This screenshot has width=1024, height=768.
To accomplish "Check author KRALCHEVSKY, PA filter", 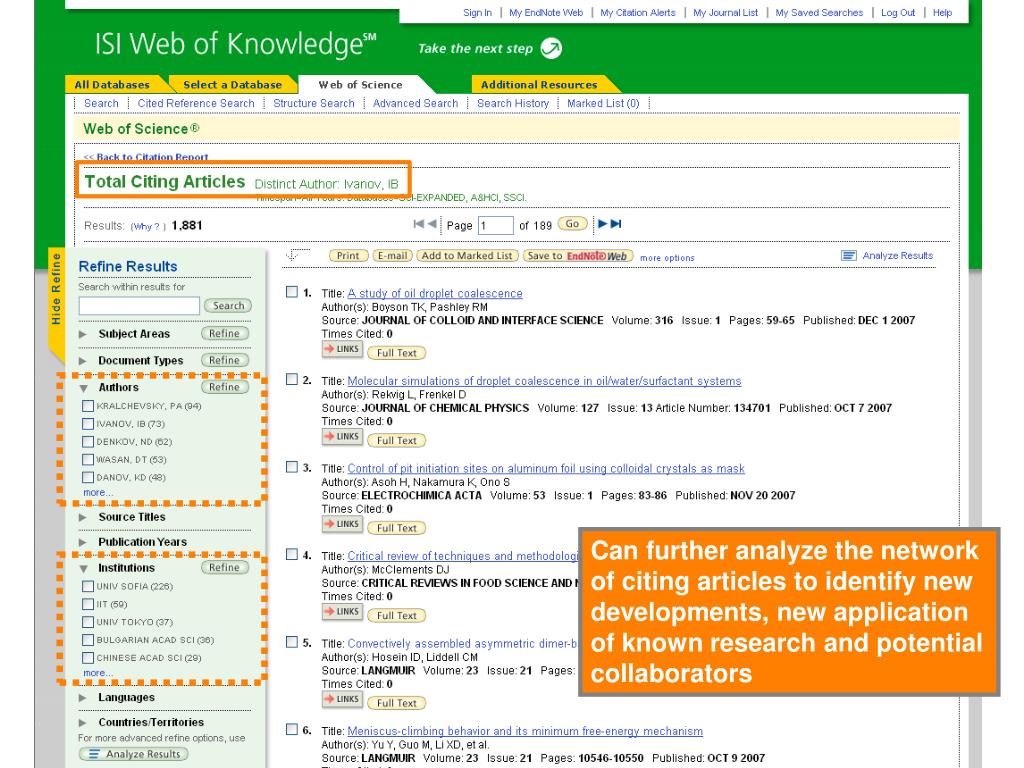I will click(88, 406).
